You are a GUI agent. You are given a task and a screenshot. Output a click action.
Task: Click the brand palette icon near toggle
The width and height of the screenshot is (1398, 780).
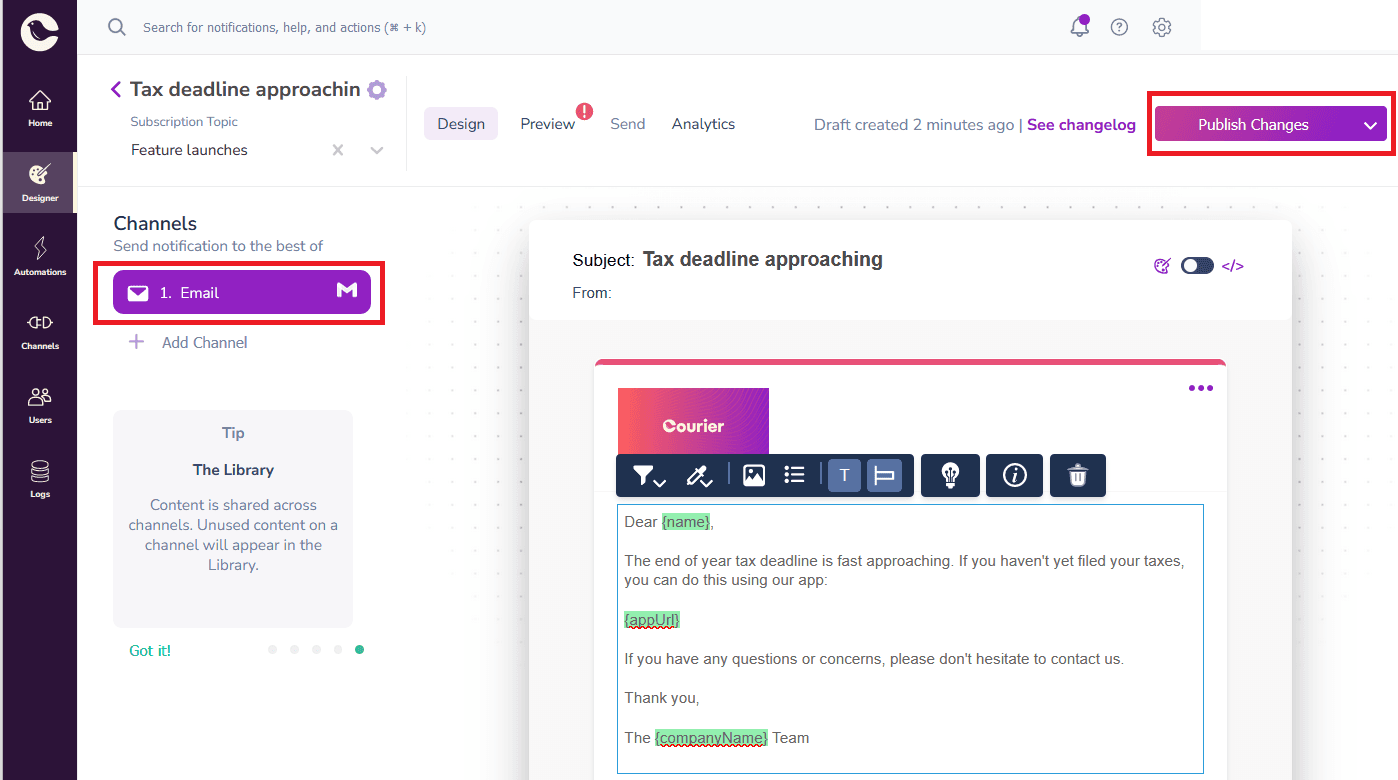[x=1162, y=266]
